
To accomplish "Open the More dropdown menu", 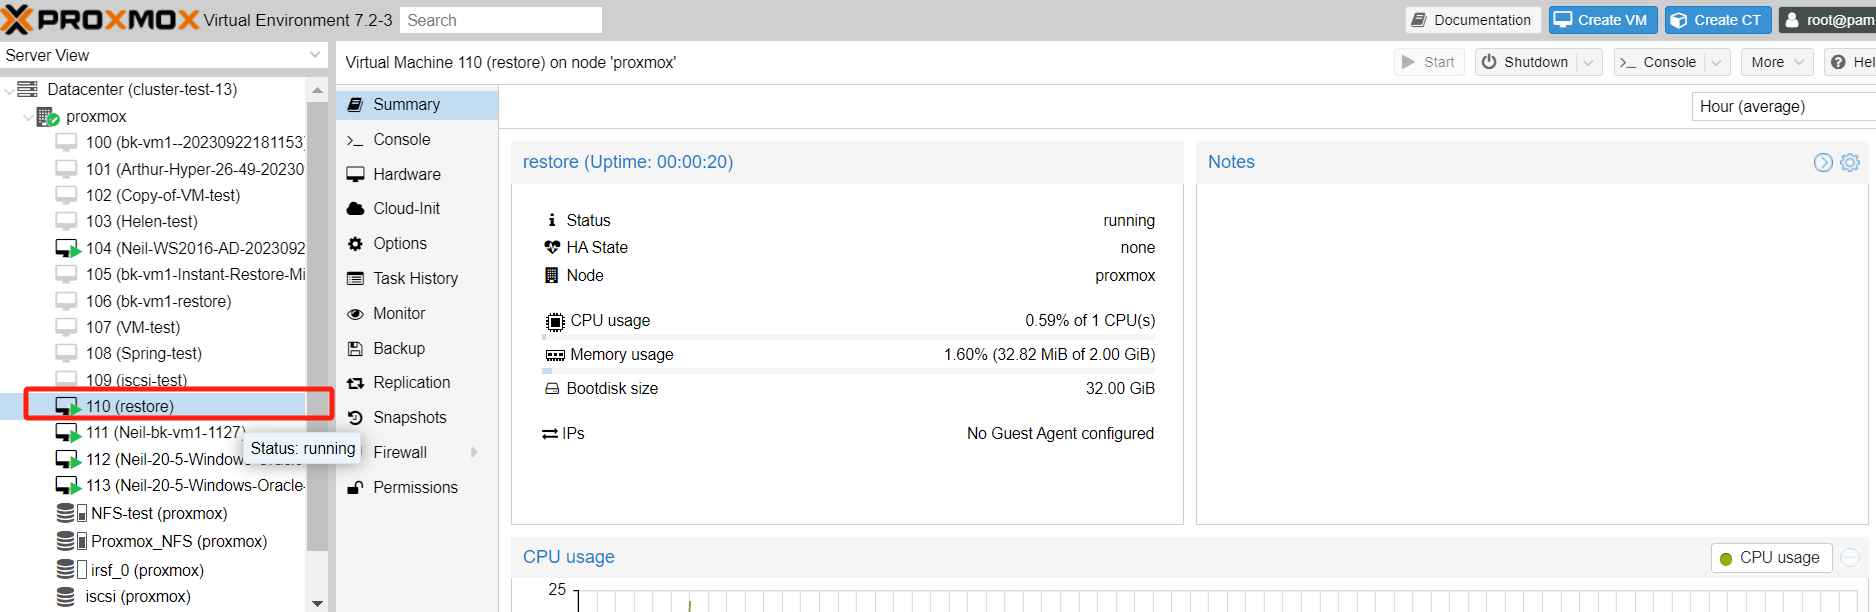I will (x=1777, y=62).
